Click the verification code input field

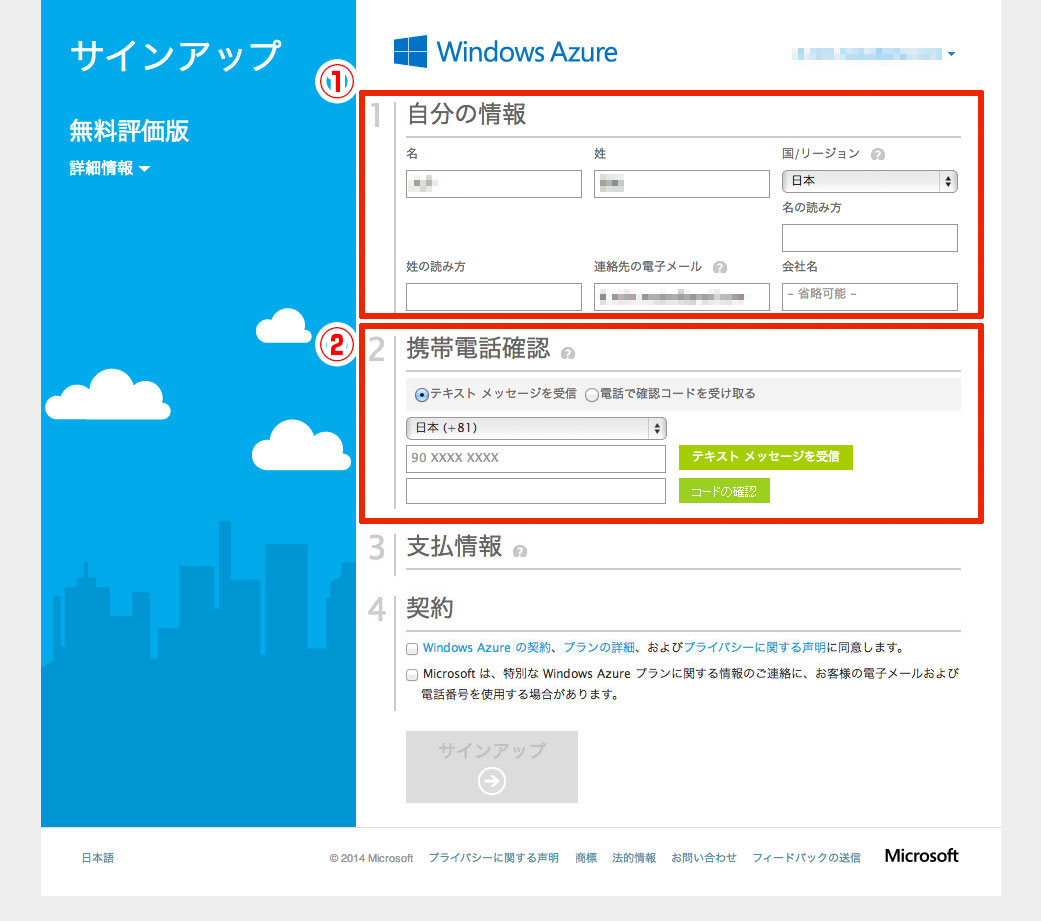536,491
